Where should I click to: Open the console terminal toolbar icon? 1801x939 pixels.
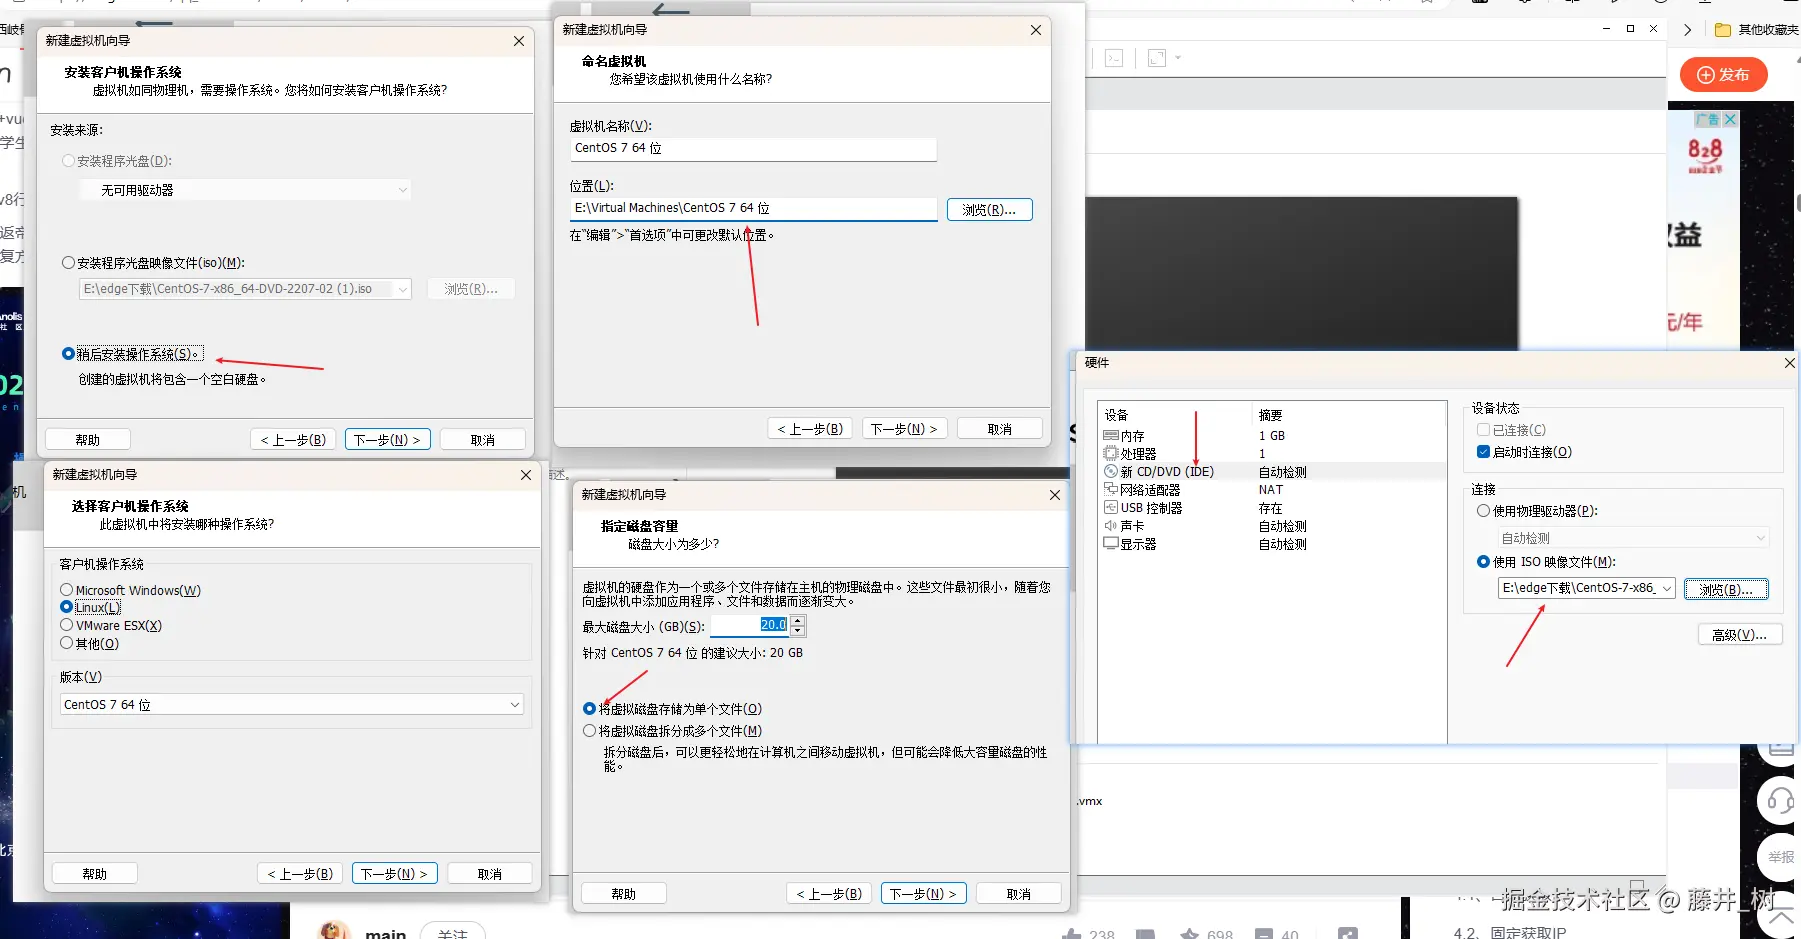pos(1114,58)
